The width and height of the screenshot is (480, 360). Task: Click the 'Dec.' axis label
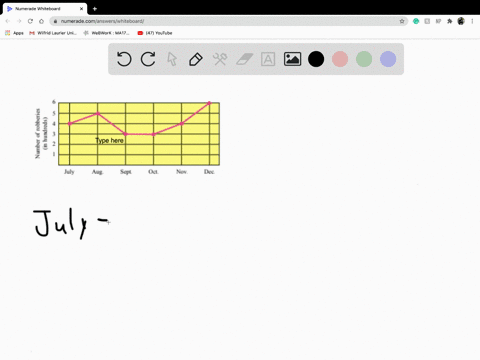point(209,172)
